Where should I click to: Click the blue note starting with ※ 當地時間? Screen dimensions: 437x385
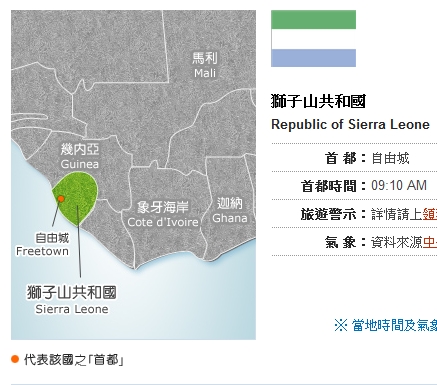[385, 325]
